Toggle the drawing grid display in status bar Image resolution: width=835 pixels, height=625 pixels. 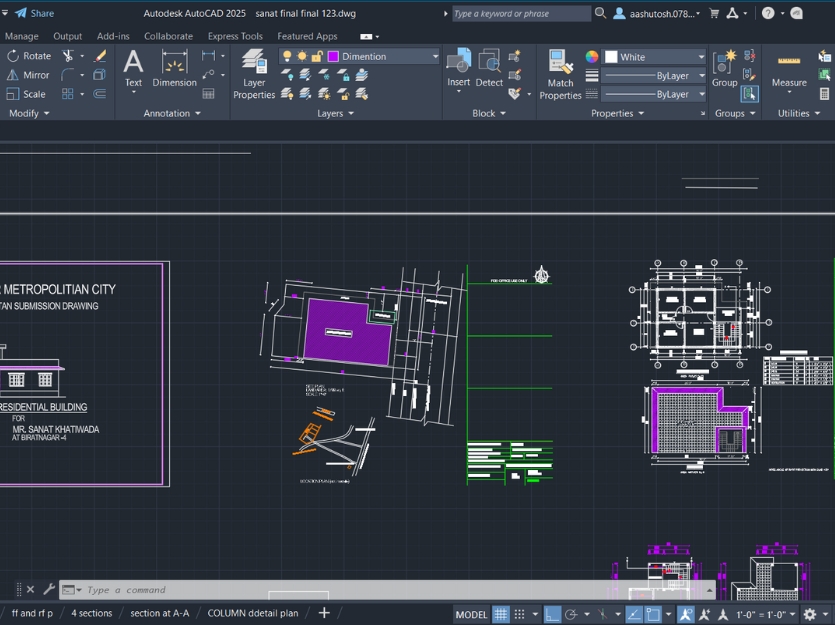coord(501,614)
